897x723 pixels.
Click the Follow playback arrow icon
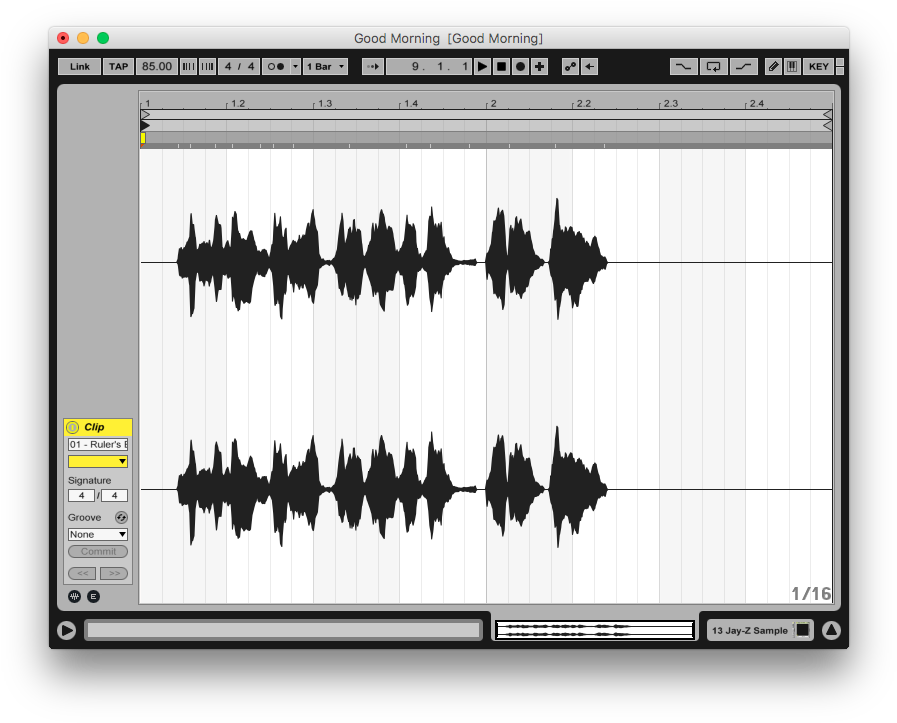click(373, 66)
